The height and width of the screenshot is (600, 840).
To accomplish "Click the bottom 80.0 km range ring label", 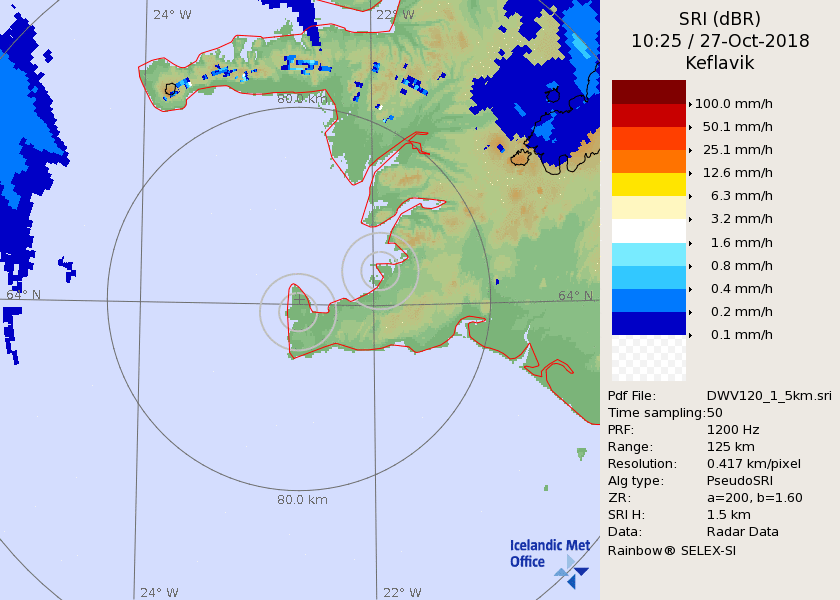I will click(302, 500).
